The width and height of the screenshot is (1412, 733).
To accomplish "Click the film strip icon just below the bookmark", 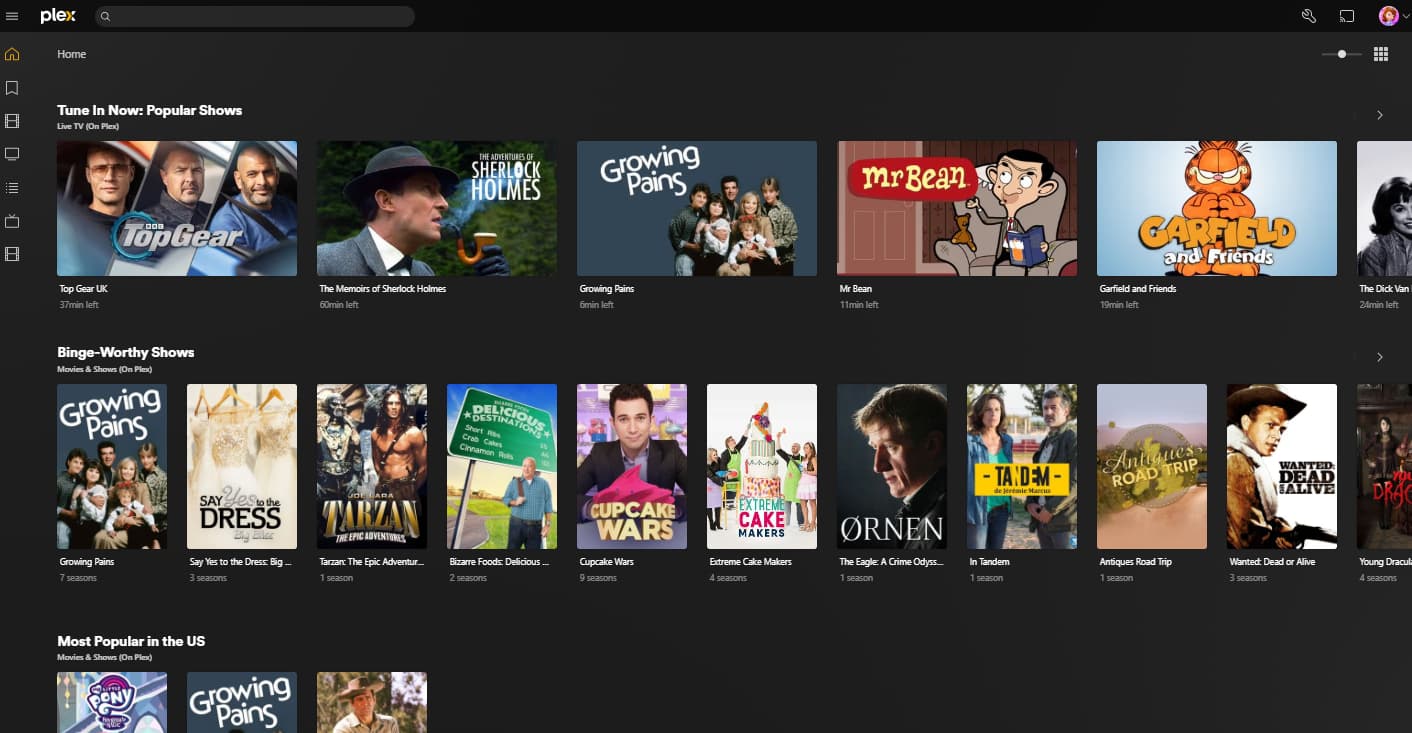I will 12,121.
